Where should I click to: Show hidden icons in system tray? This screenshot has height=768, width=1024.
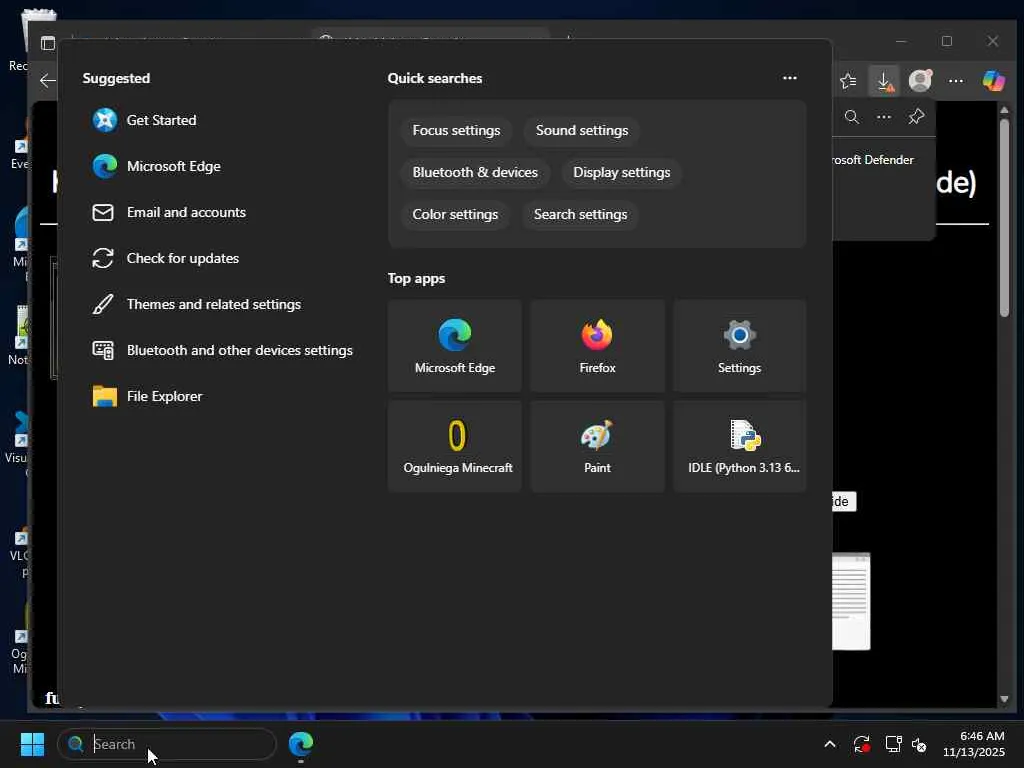(829, 744)
